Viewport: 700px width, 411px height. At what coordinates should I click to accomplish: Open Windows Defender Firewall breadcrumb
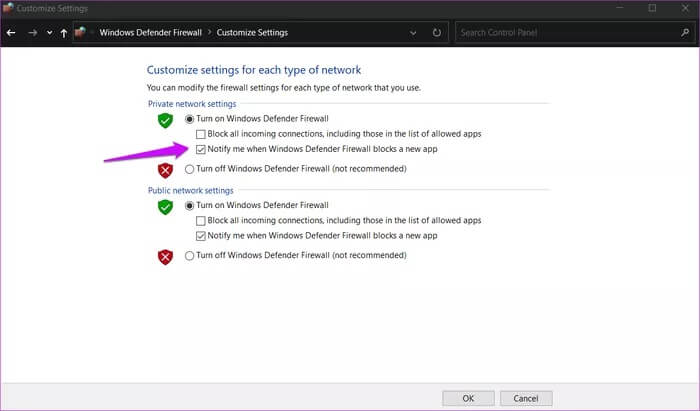click(x=150, y=33)
